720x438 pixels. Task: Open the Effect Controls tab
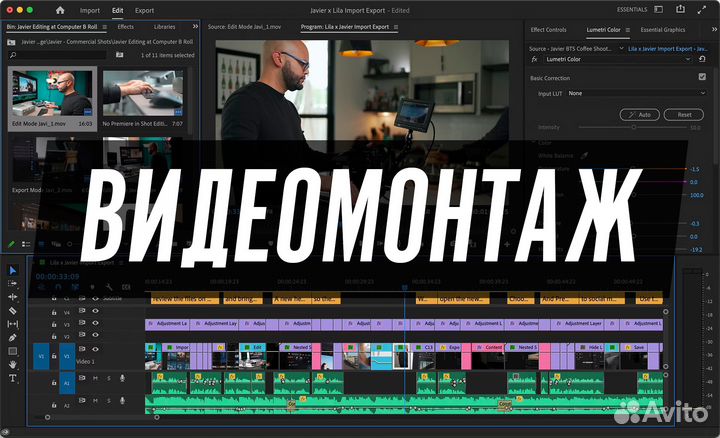(548, 30)
